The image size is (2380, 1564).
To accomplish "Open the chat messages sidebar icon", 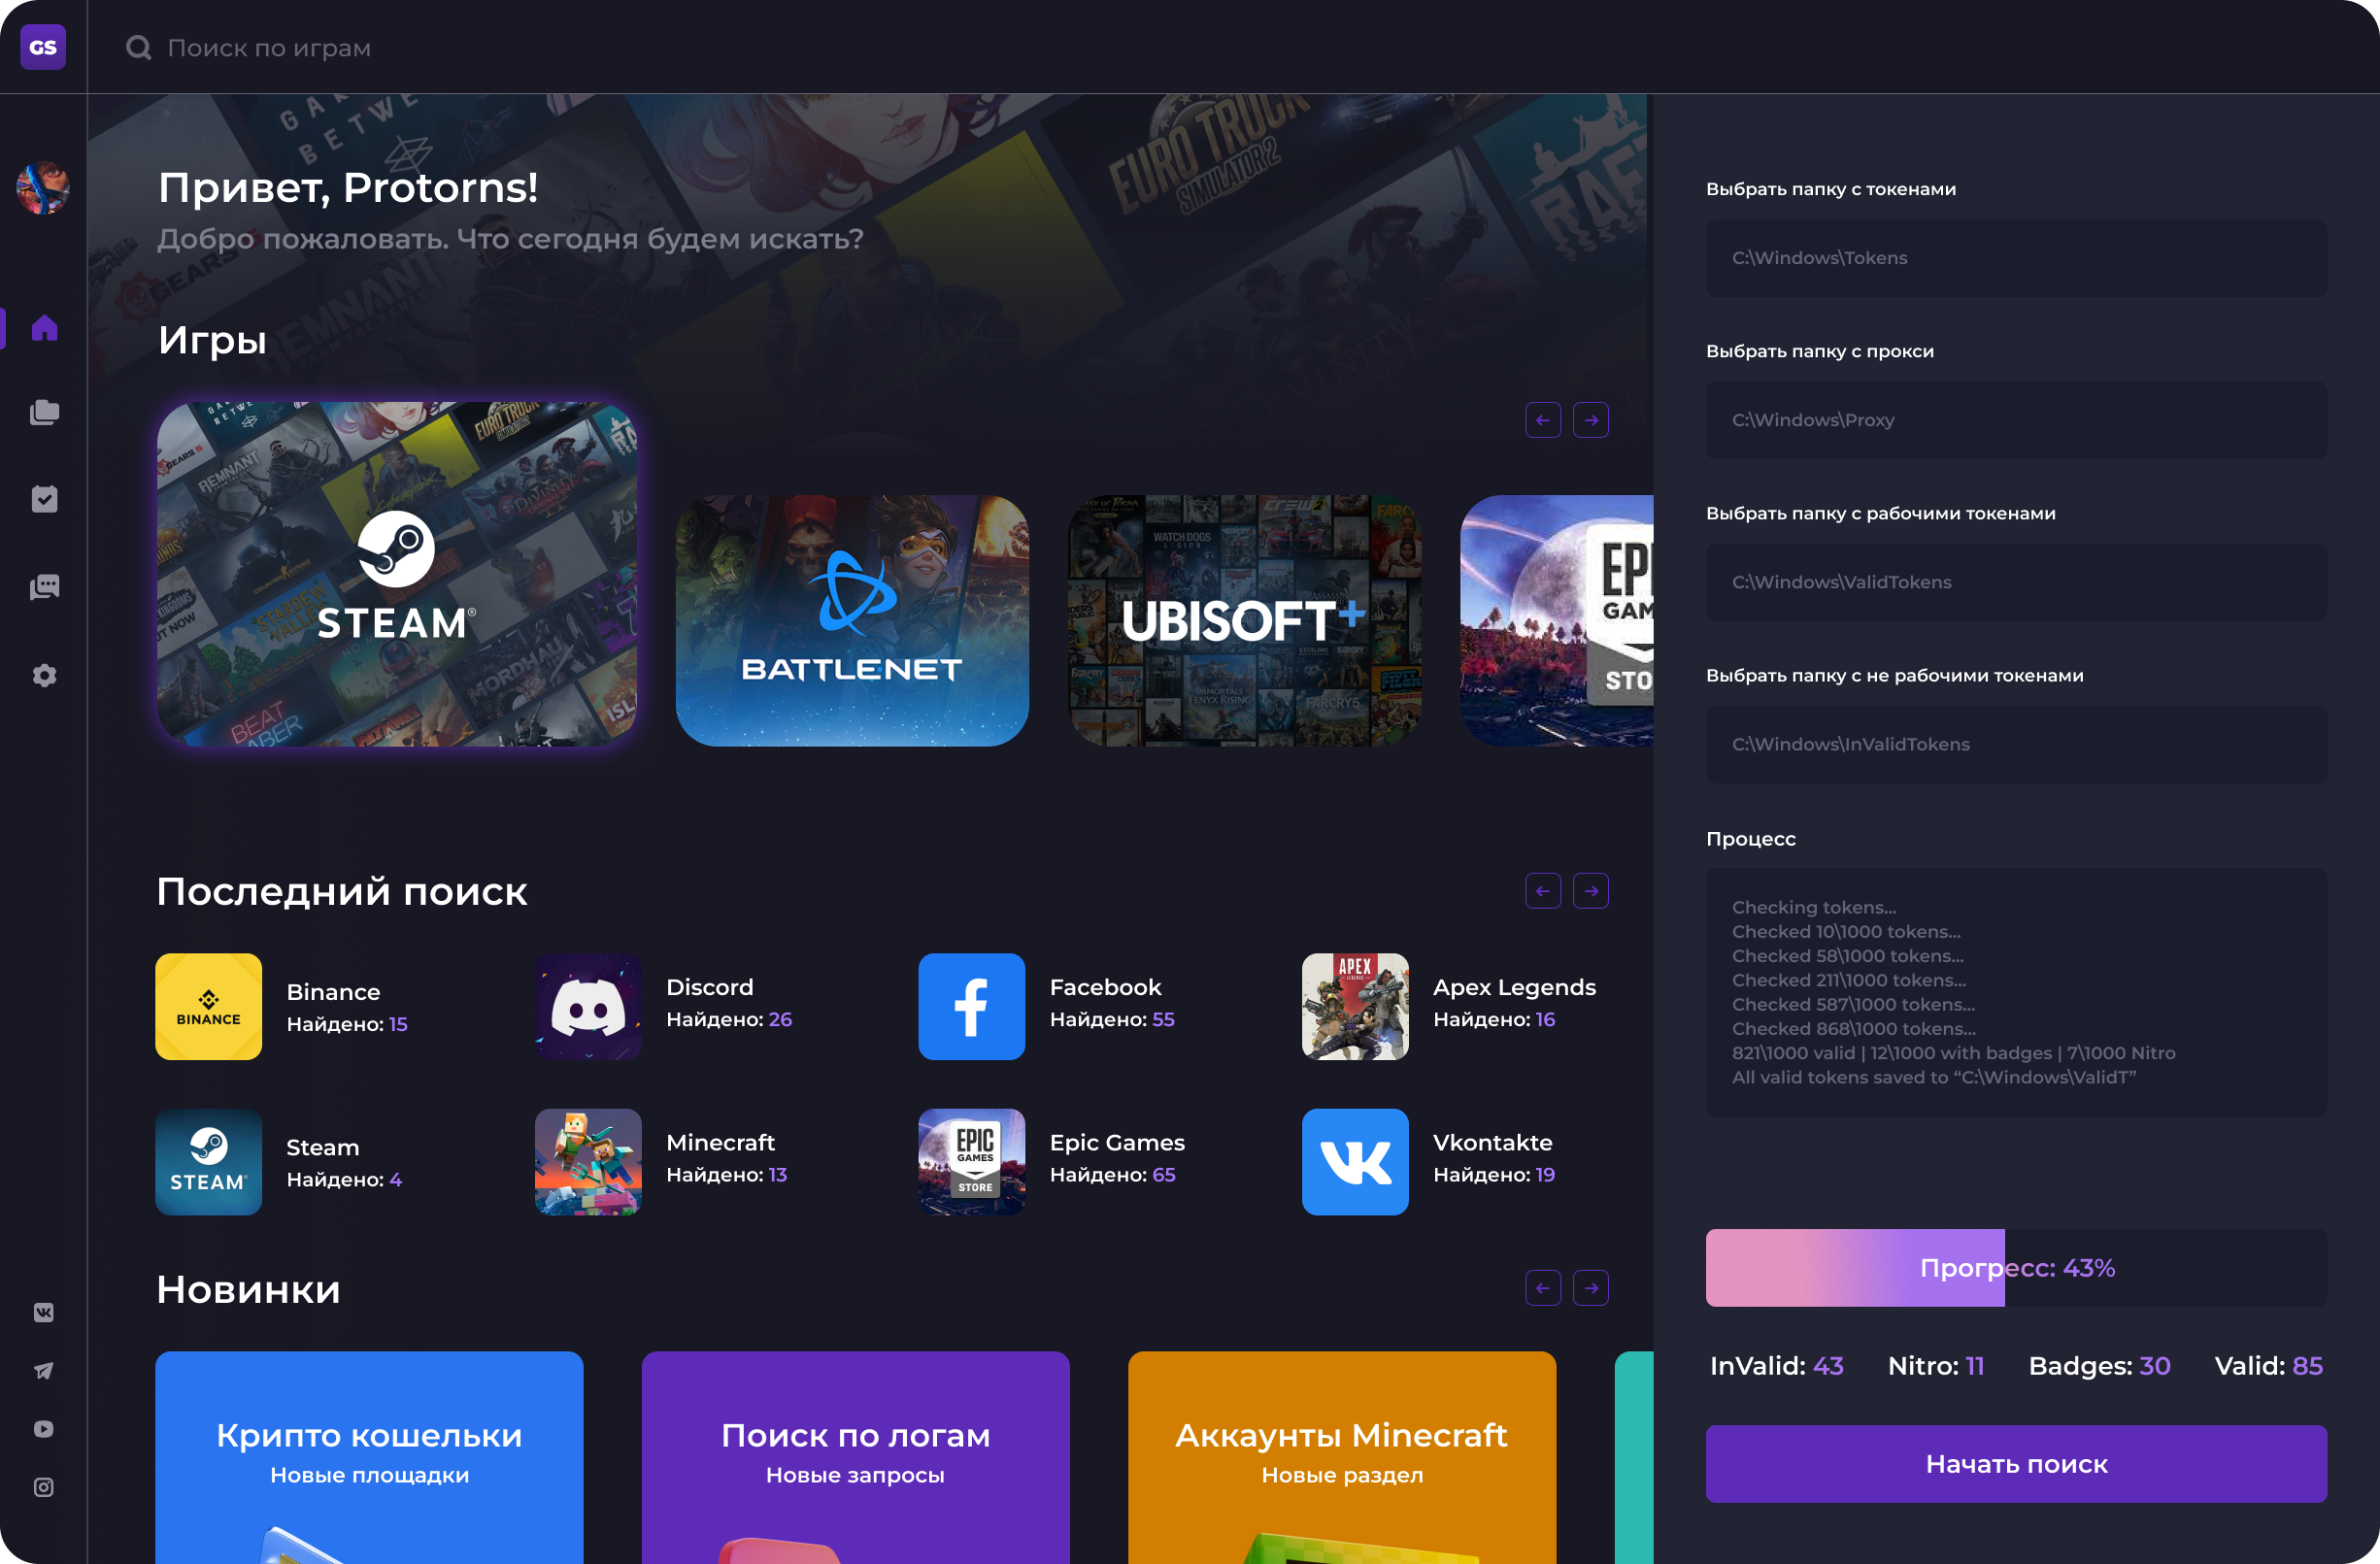I will (44, 587).
